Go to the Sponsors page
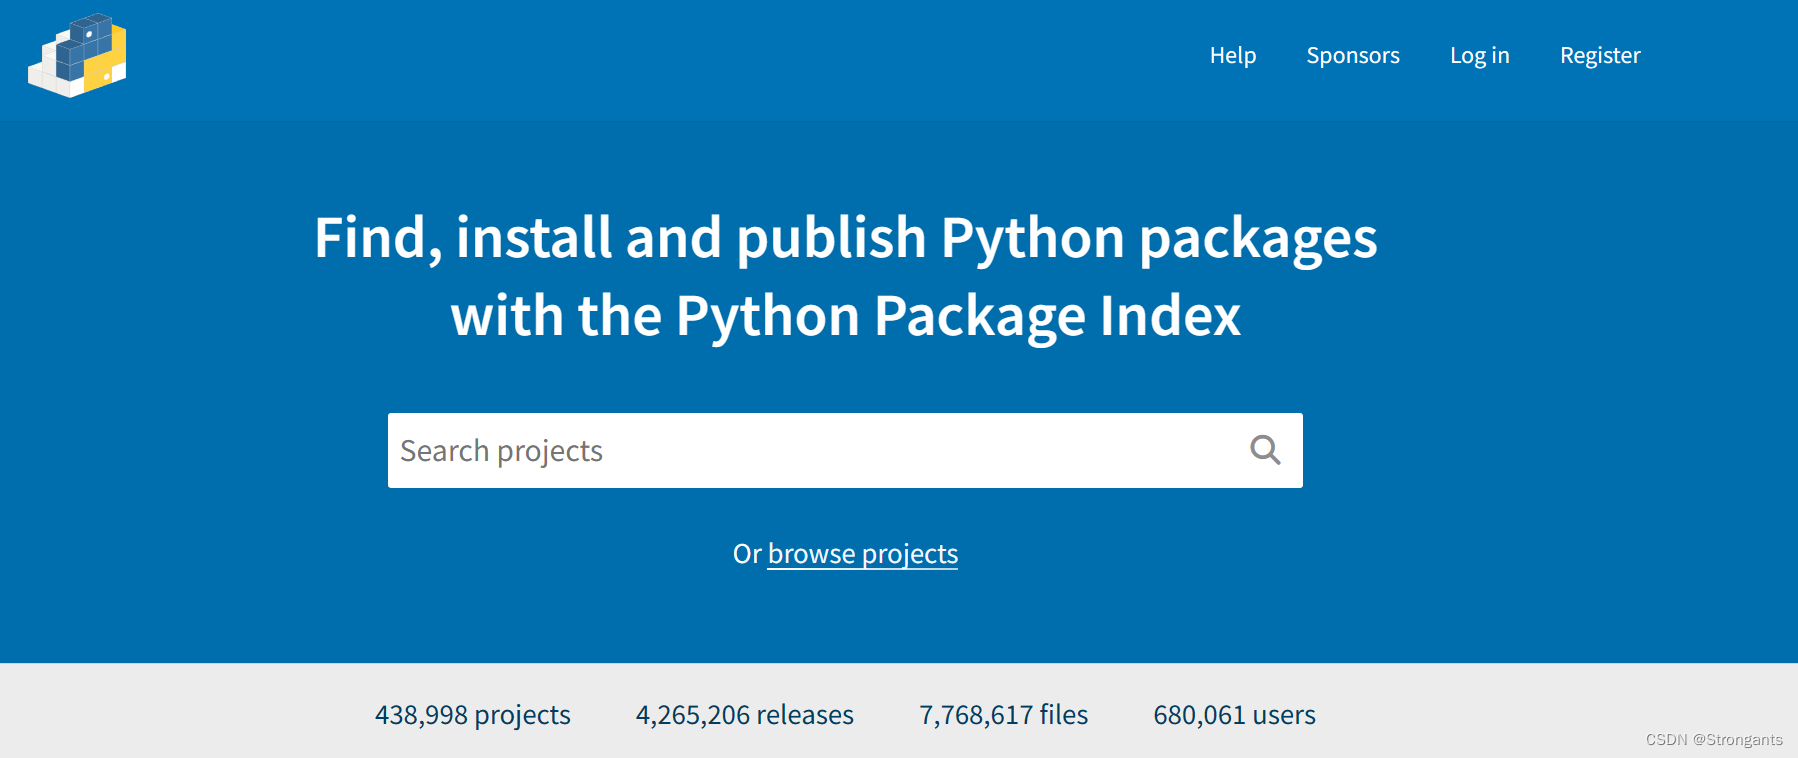Image resolution: width=1798 pixels, height=758 pixels. 1352,56
